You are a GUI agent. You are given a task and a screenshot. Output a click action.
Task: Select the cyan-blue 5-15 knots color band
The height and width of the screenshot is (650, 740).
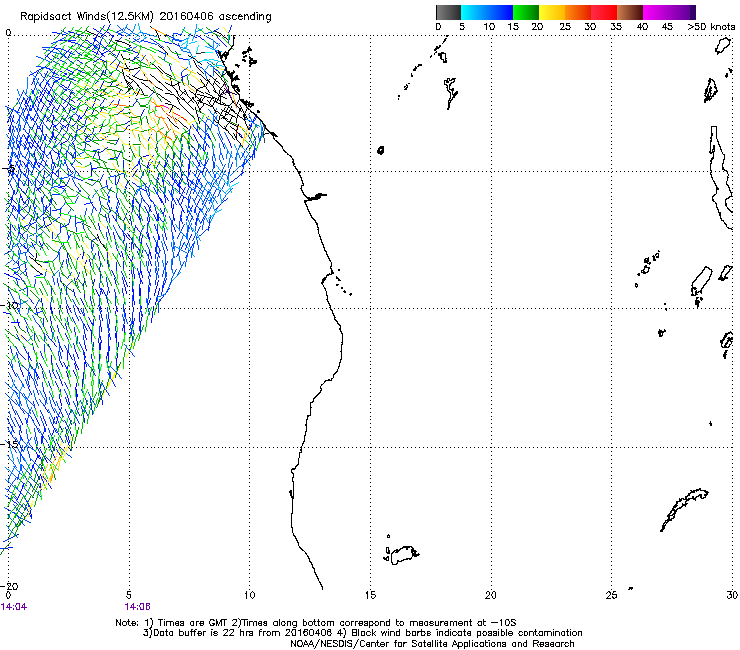487,12
